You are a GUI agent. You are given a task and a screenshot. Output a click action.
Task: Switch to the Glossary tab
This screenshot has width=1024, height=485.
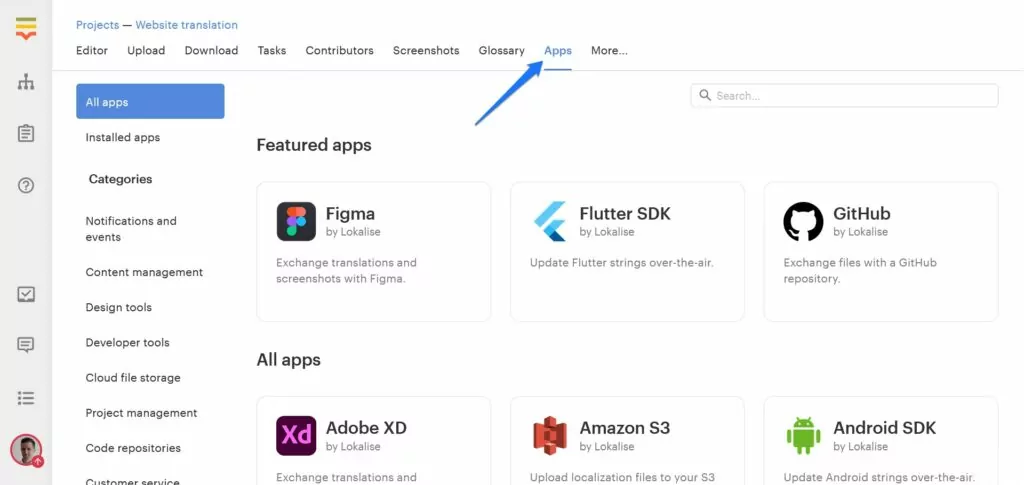[x=502, y=50]
